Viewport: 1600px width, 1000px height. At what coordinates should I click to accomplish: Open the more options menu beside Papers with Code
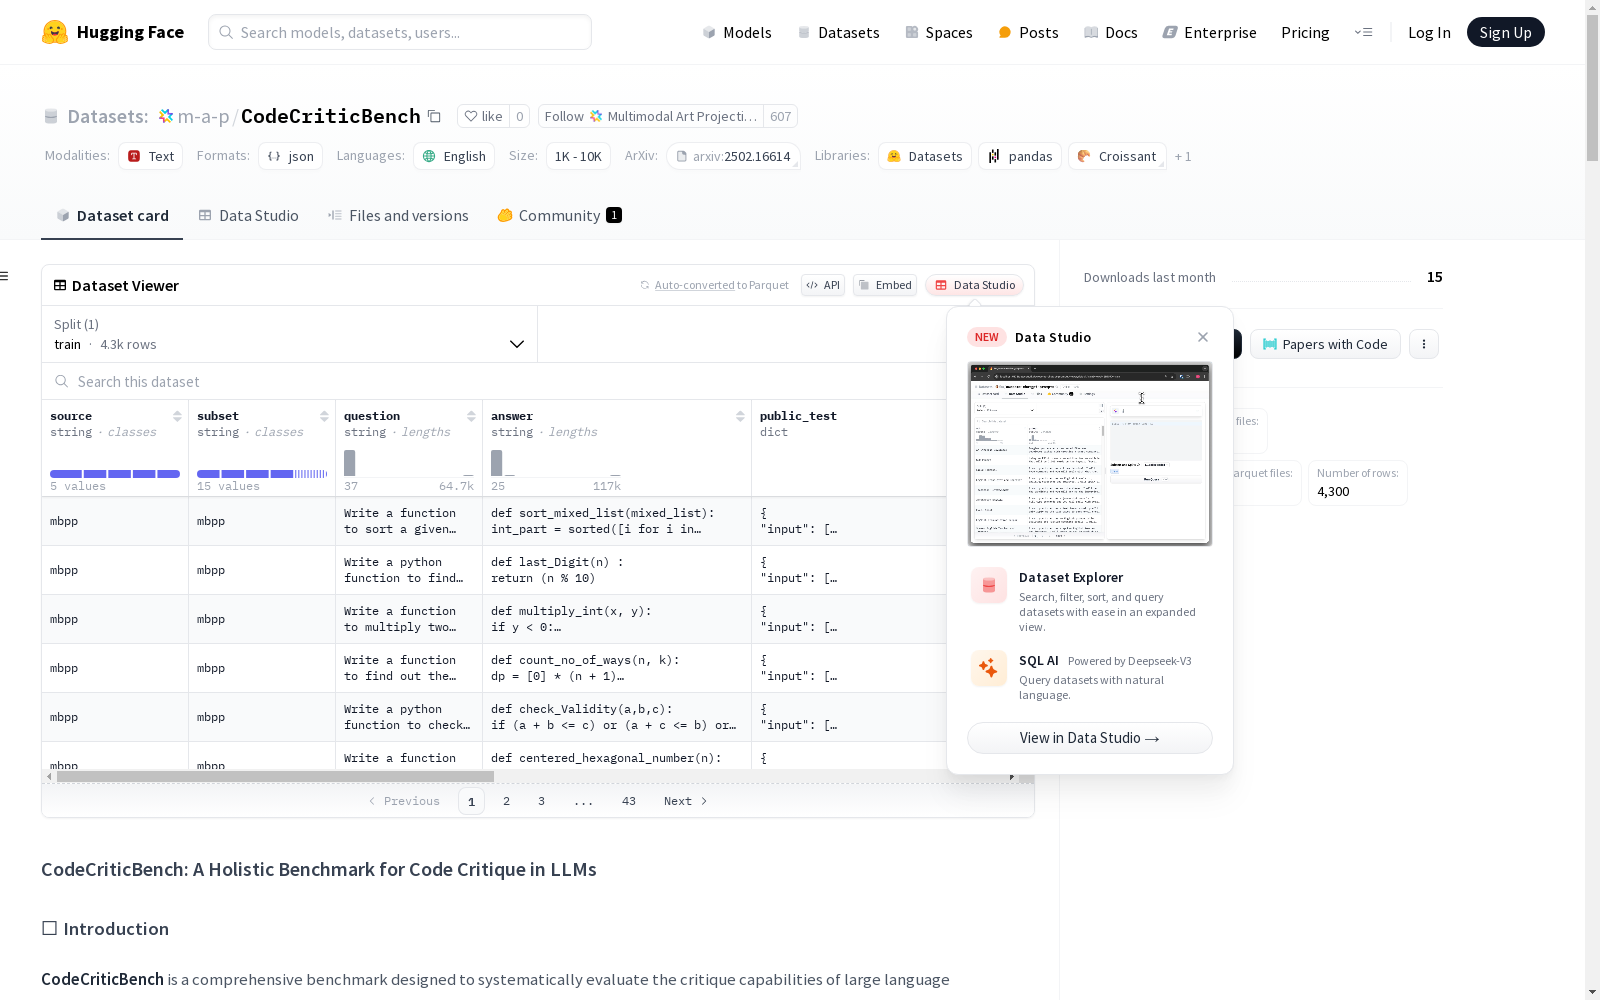click(x=1424, y=344)
